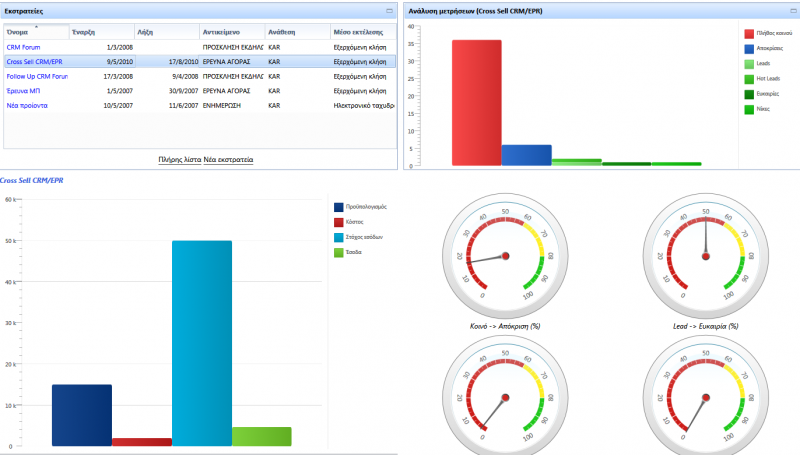Screen dimensions: 800x455
Task: Open the Cross Sell CRM/EPR campaign link
Action: click(34, 62)
